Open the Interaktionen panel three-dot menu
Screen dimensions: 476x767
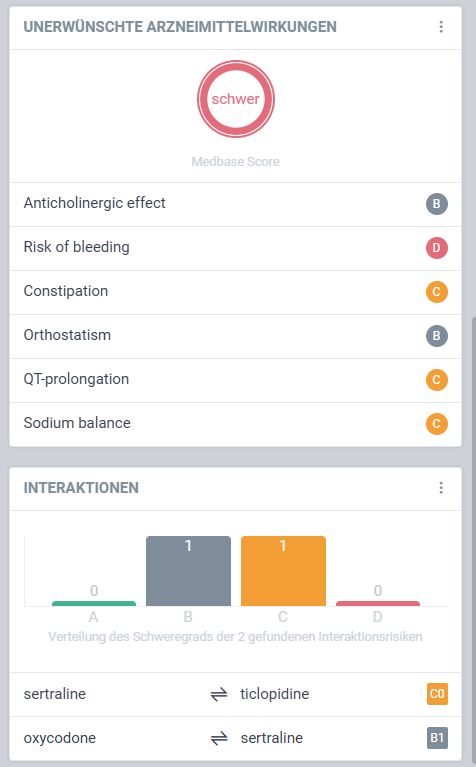point(441,488)
